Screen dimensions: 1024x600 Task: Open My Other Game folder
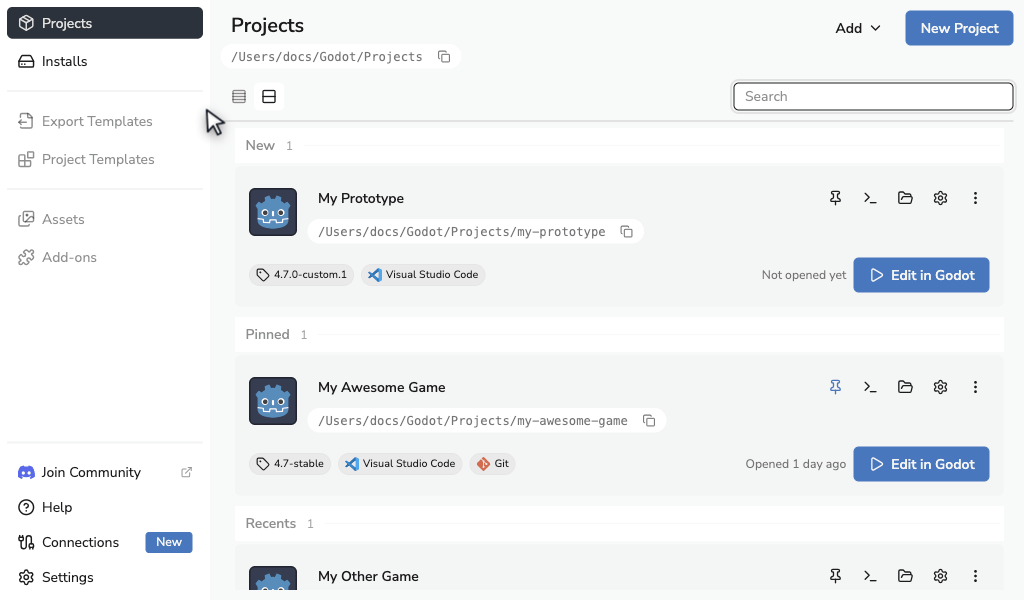(905, 576)
